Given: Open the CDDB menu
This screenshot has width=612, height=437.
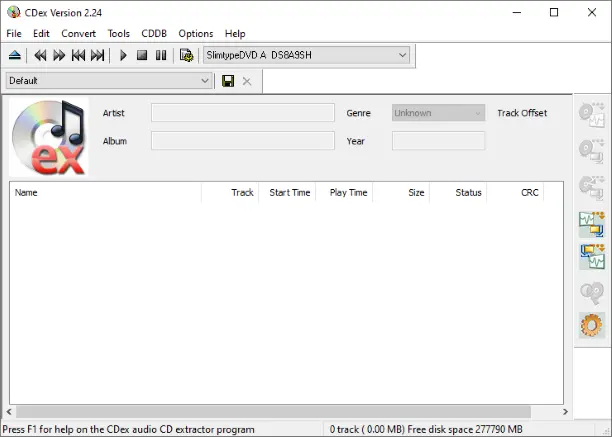Looking at the screenshot, I should tap(154, 33).
